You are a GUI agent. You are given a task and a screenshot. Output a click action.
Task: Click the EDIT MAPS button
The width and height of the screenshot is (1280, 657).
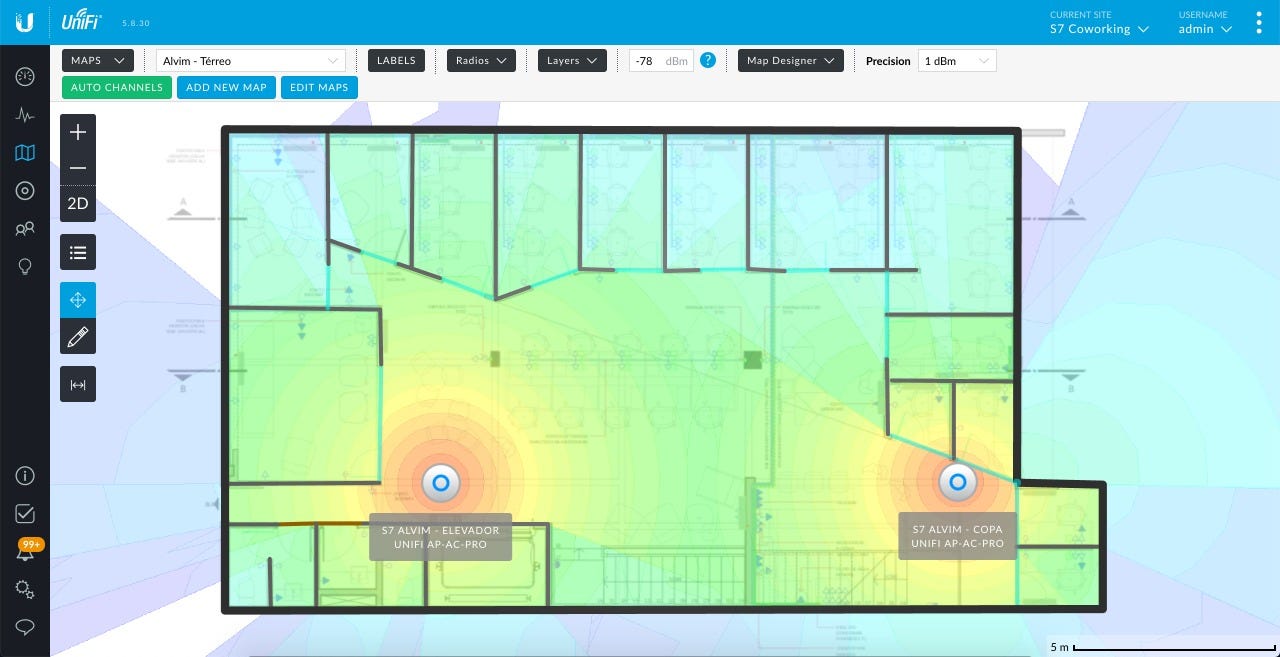319,87
